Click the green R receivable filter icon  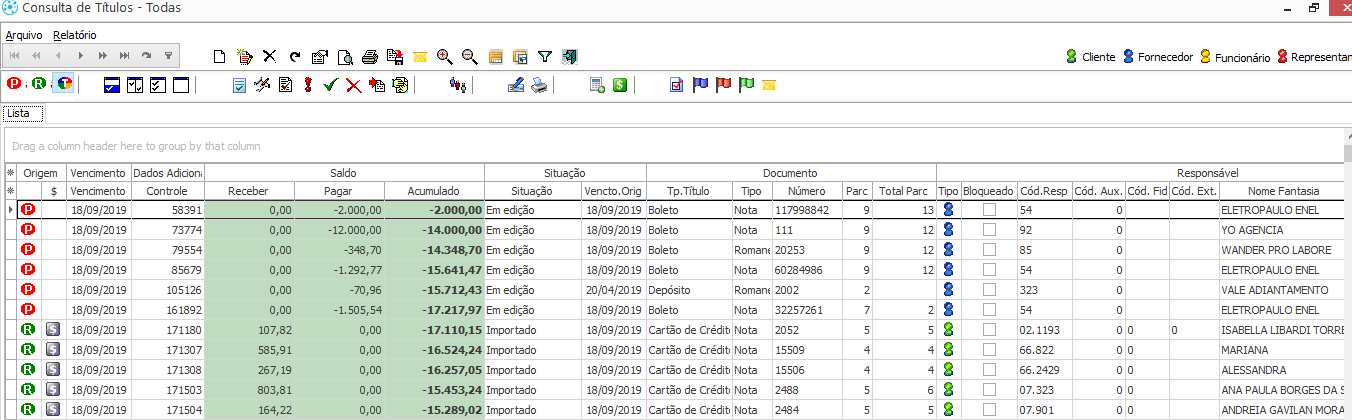[x=39, y=85]
